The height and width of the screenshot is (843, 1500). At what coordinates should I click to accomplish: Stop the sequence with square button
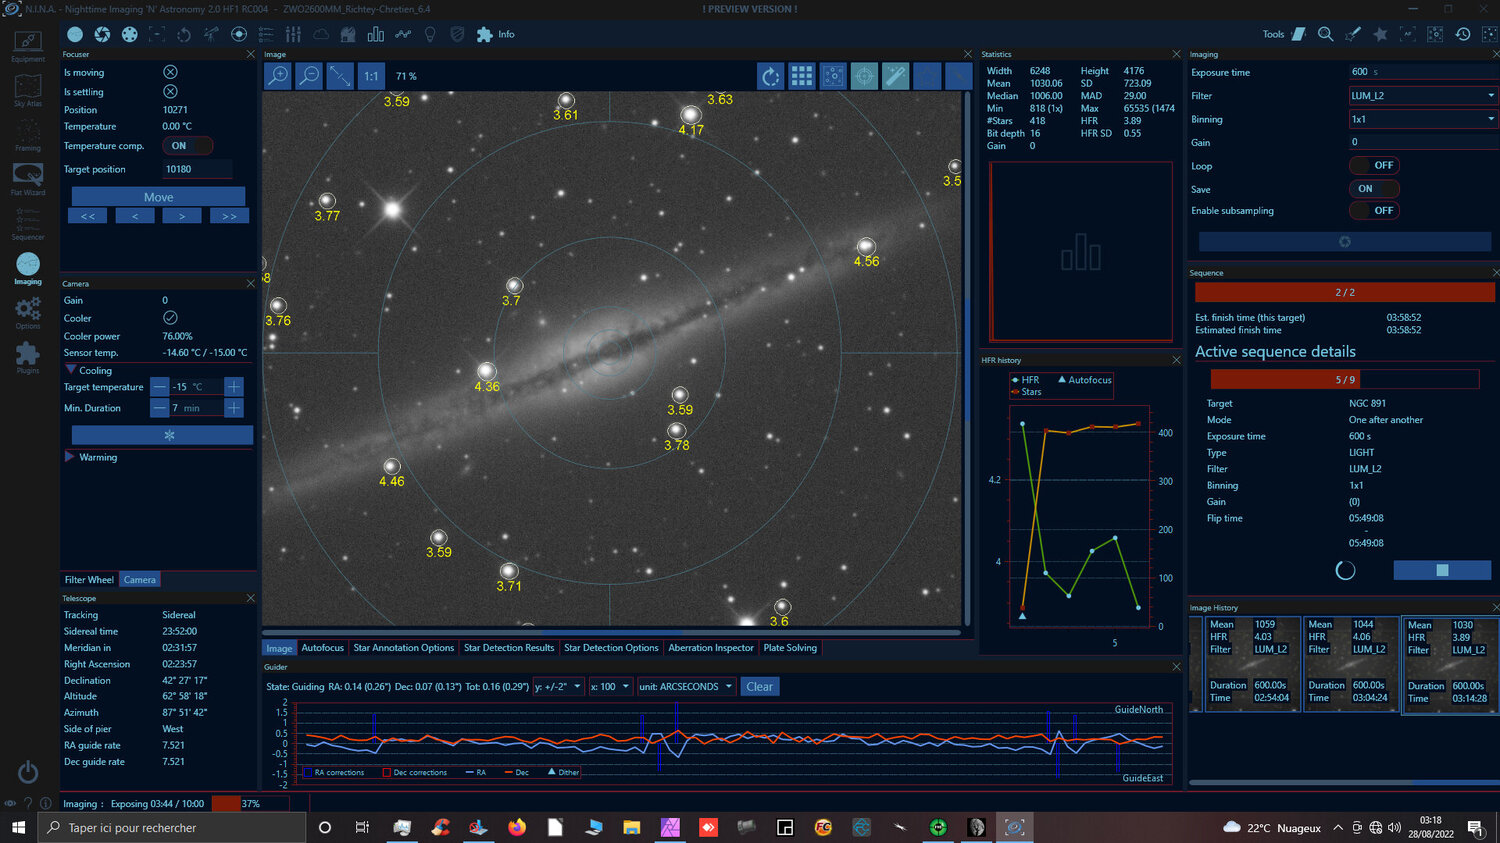1442,570
